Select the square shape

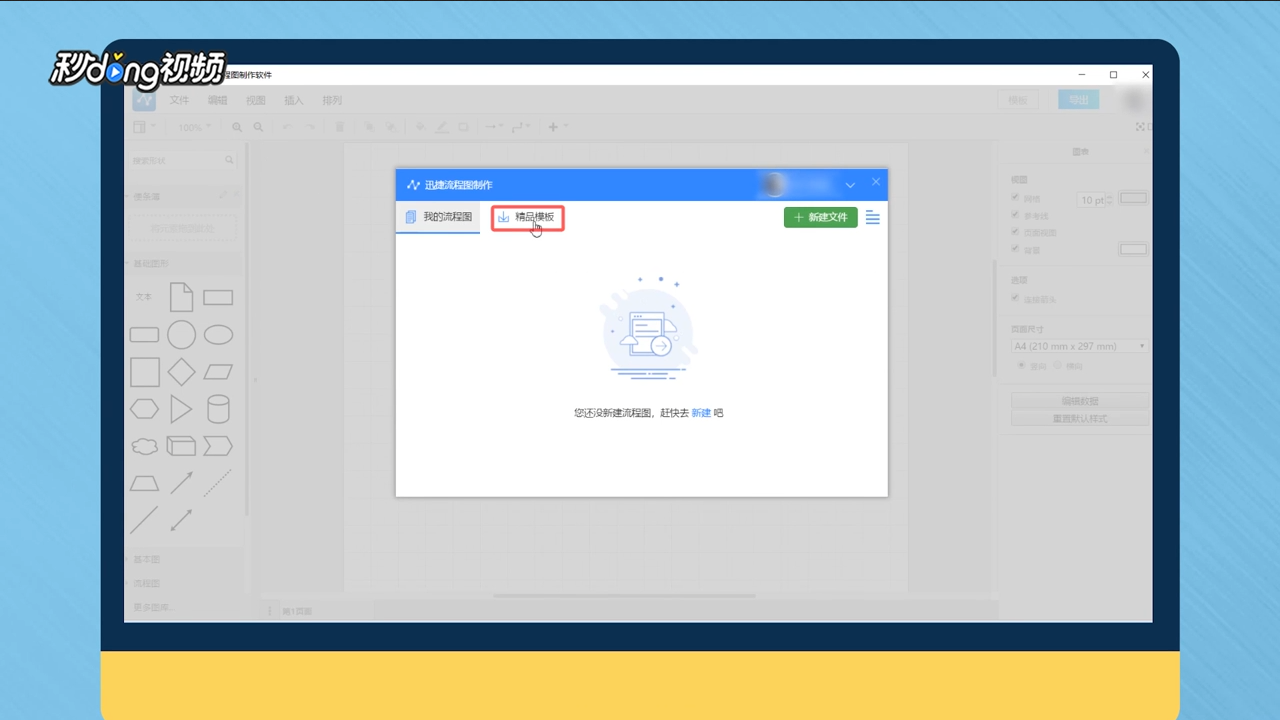[x=145, y=372]
